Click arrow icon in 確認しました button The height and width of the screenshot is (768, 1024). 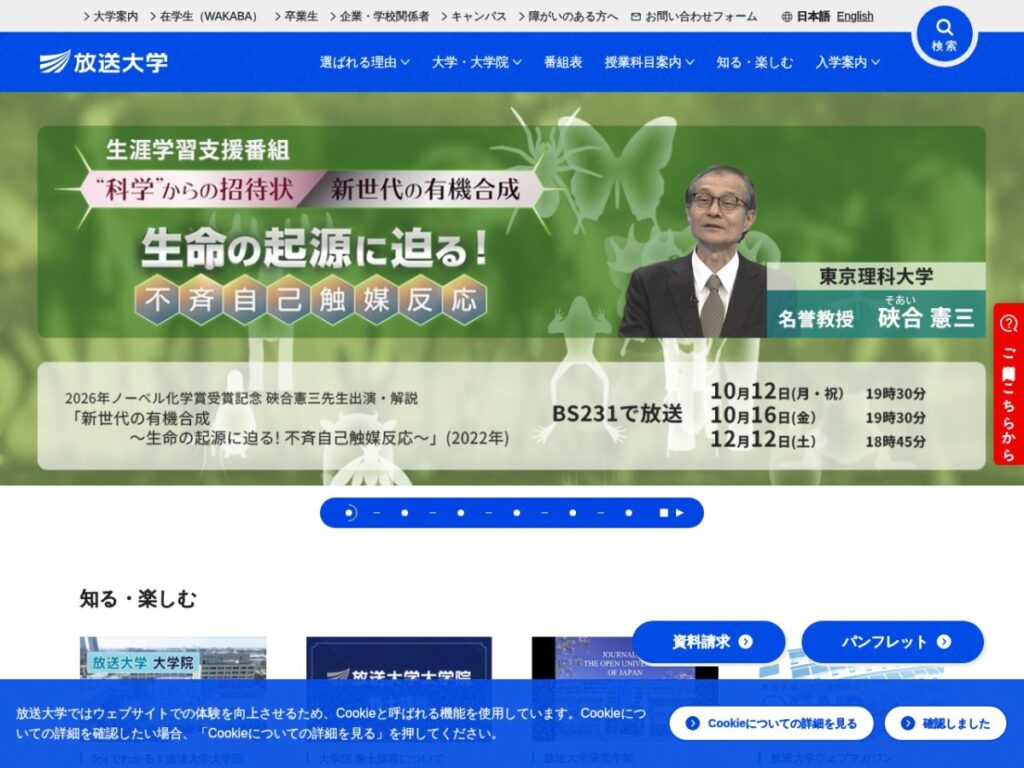click(x=908, y=723)
